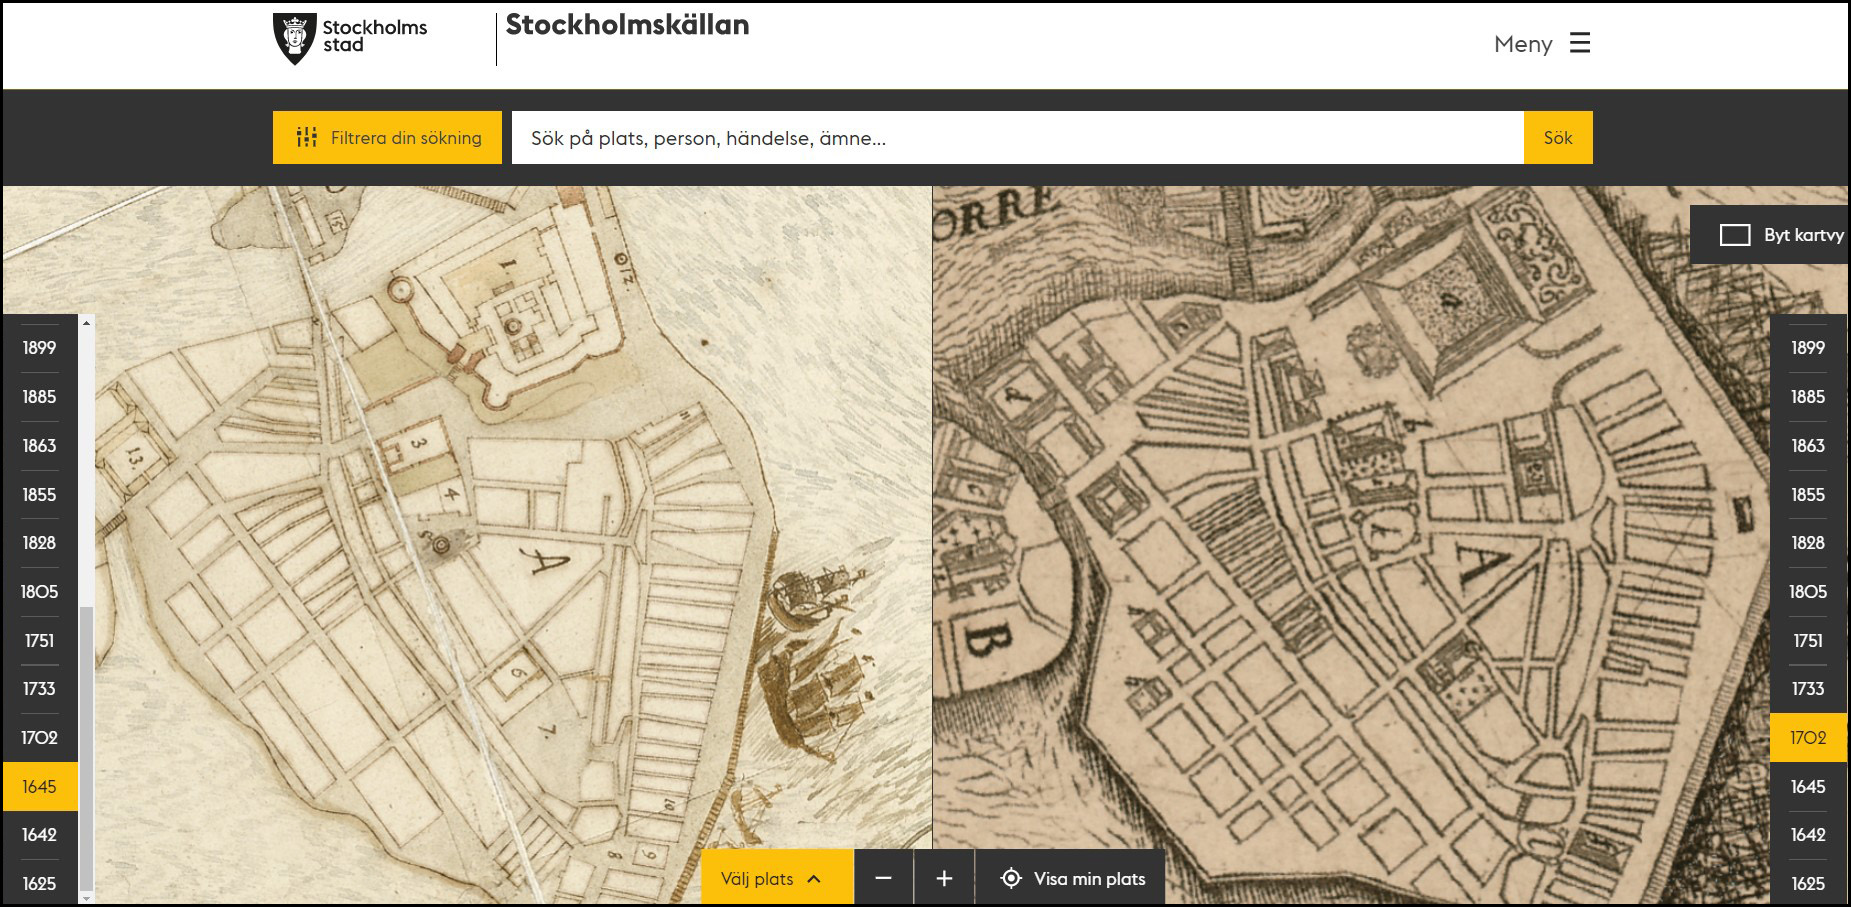
Task: Expand the Välj plats chevron
Action: click(814, 879)
